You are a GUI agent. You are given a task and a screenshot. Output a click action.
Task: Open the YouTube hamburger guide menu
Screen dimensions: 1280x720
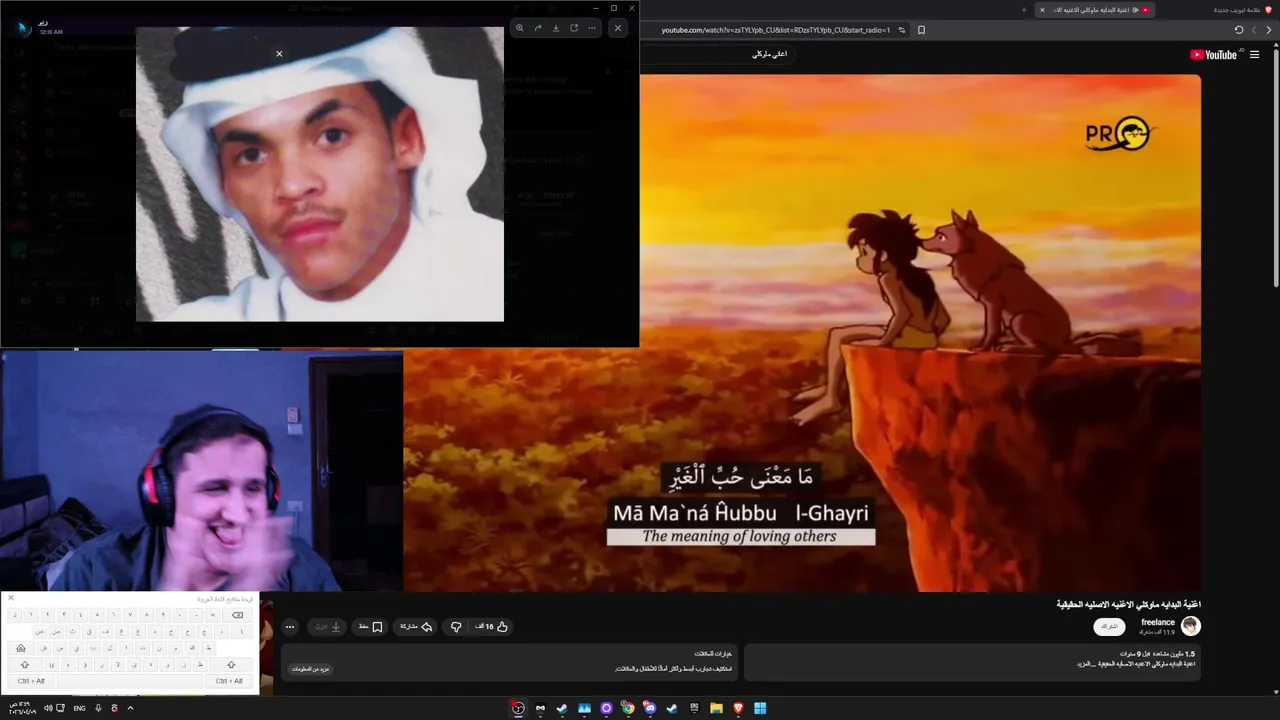tap(1254, 55)
